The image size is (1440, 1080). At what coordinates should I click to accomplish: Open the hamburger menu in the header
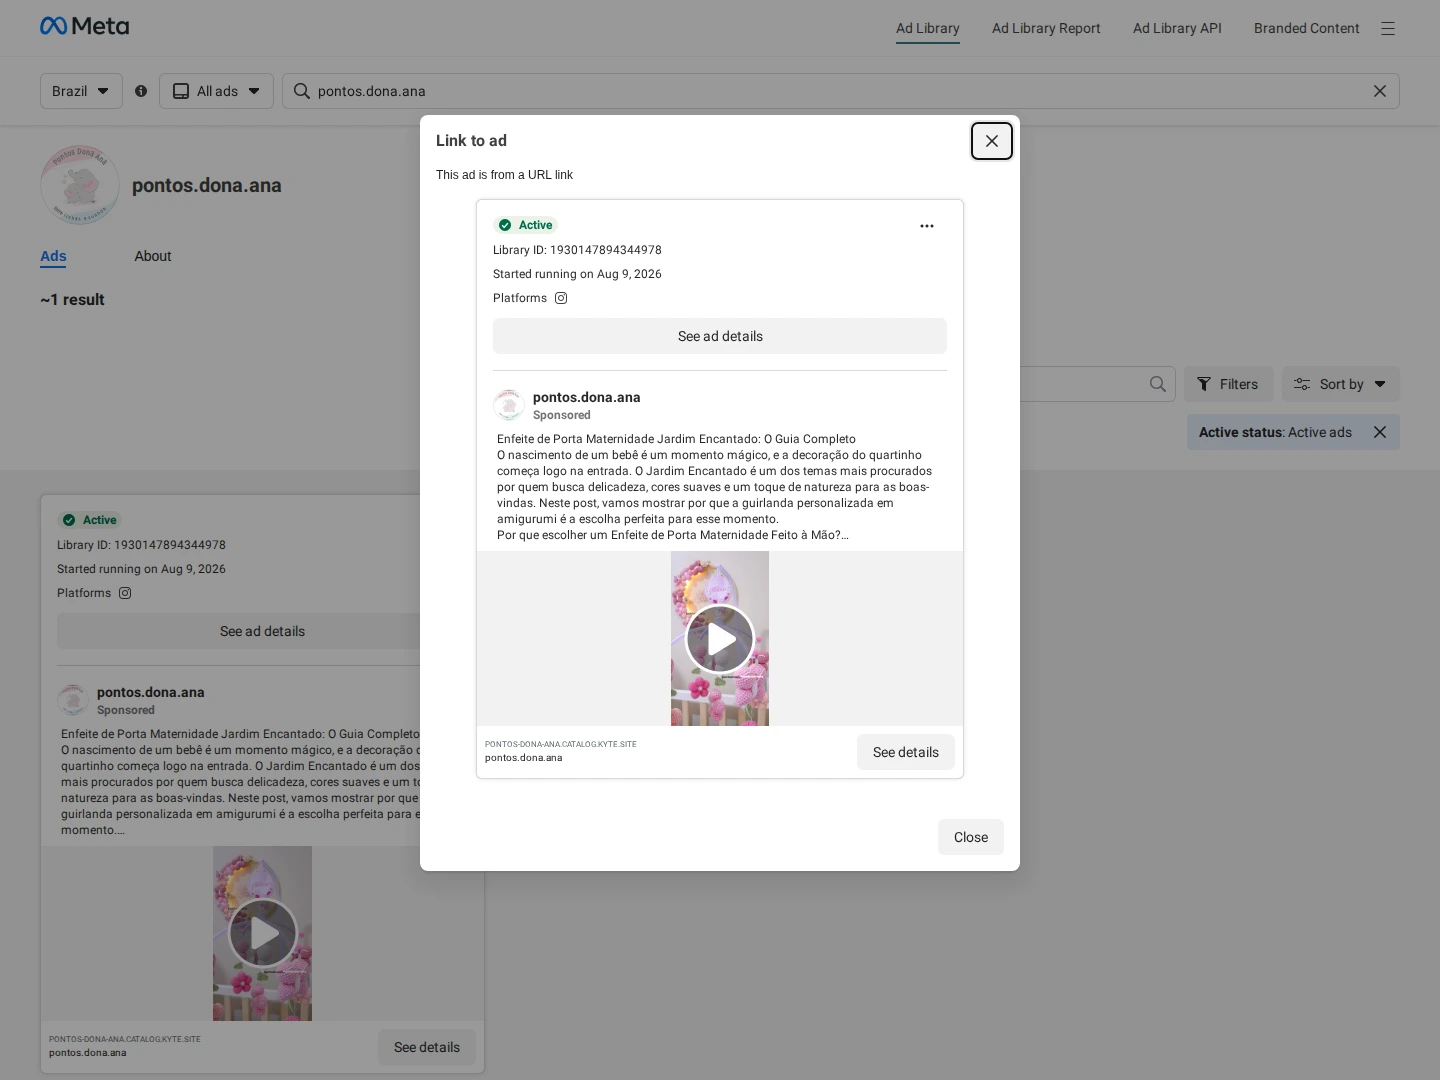tap(1388, 29)
